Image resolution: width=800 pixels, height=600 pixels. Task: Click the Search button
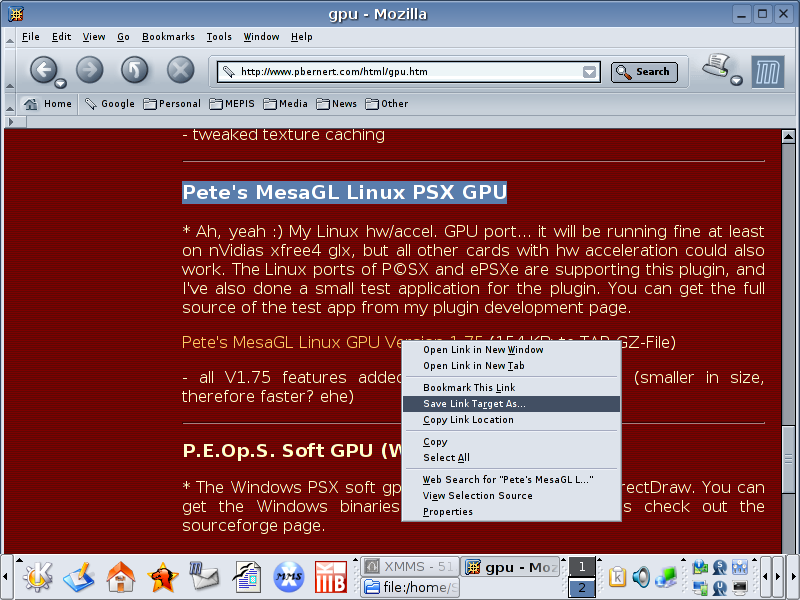644,72
